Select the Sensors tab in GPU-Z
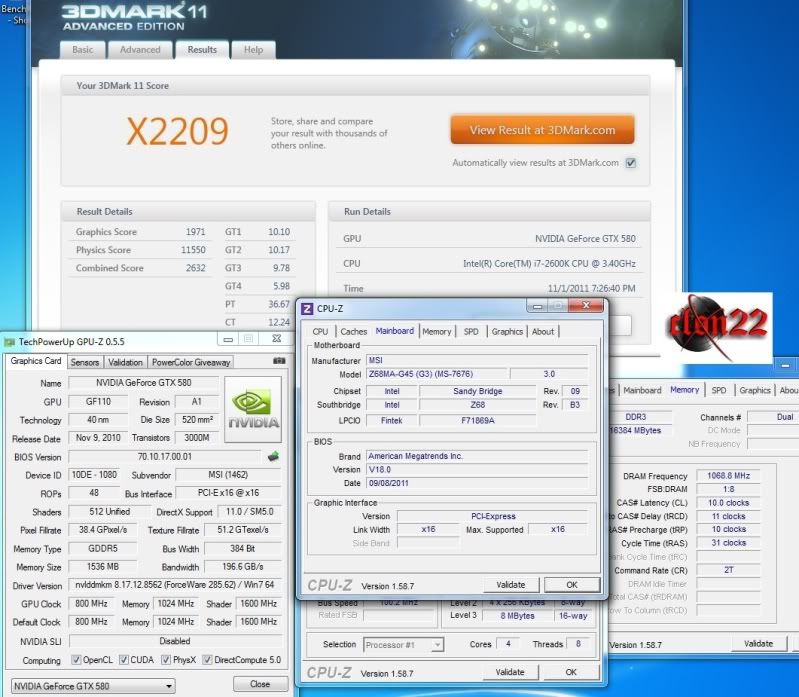The image size is (799, 697). click(85, 362)
